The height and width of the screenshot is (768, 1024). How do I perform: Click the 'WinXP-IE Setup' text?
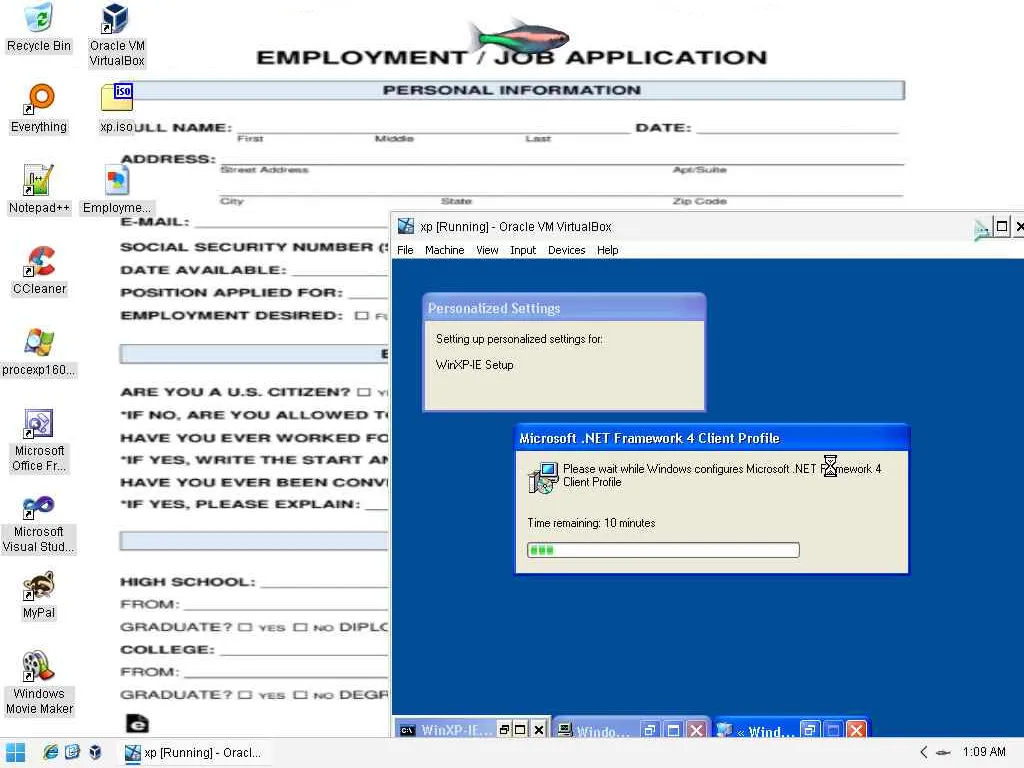tap(474, 364)
